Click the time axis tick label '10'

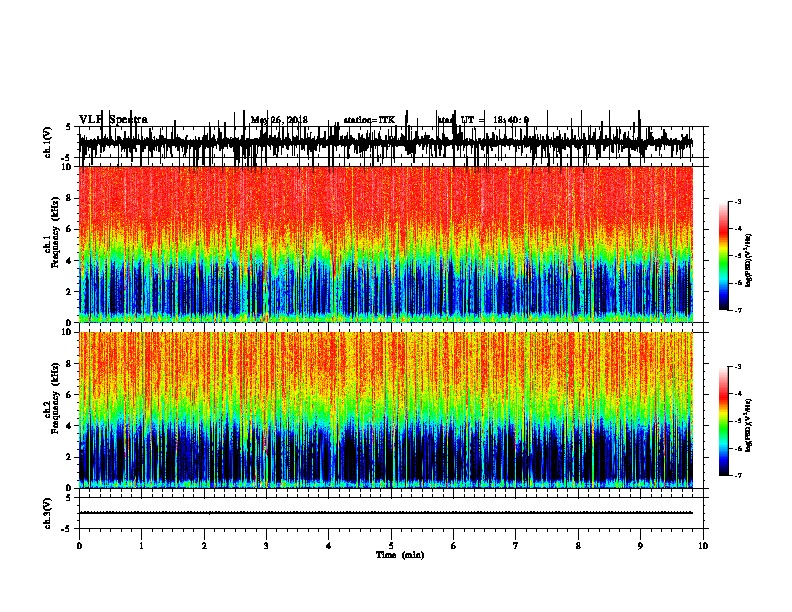coord(703,546)
